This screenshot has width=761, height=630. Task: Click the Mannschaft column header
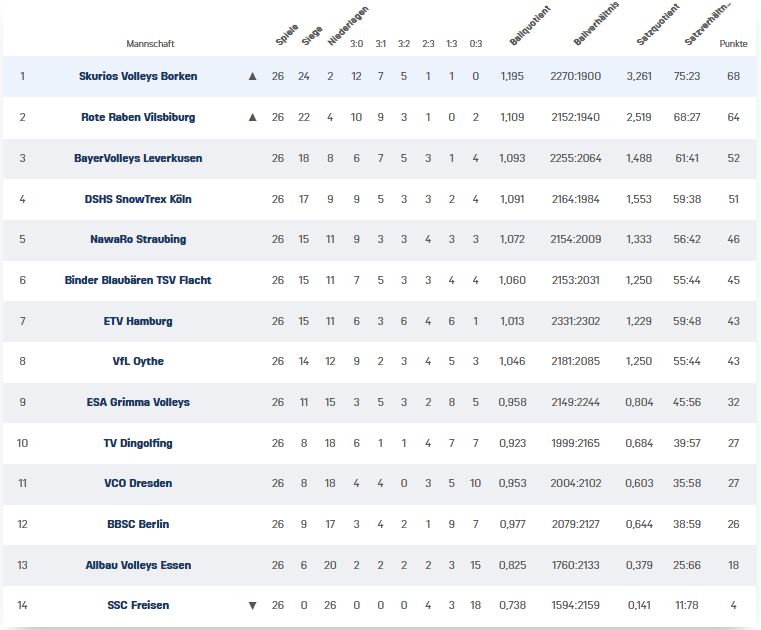point(150,44)
